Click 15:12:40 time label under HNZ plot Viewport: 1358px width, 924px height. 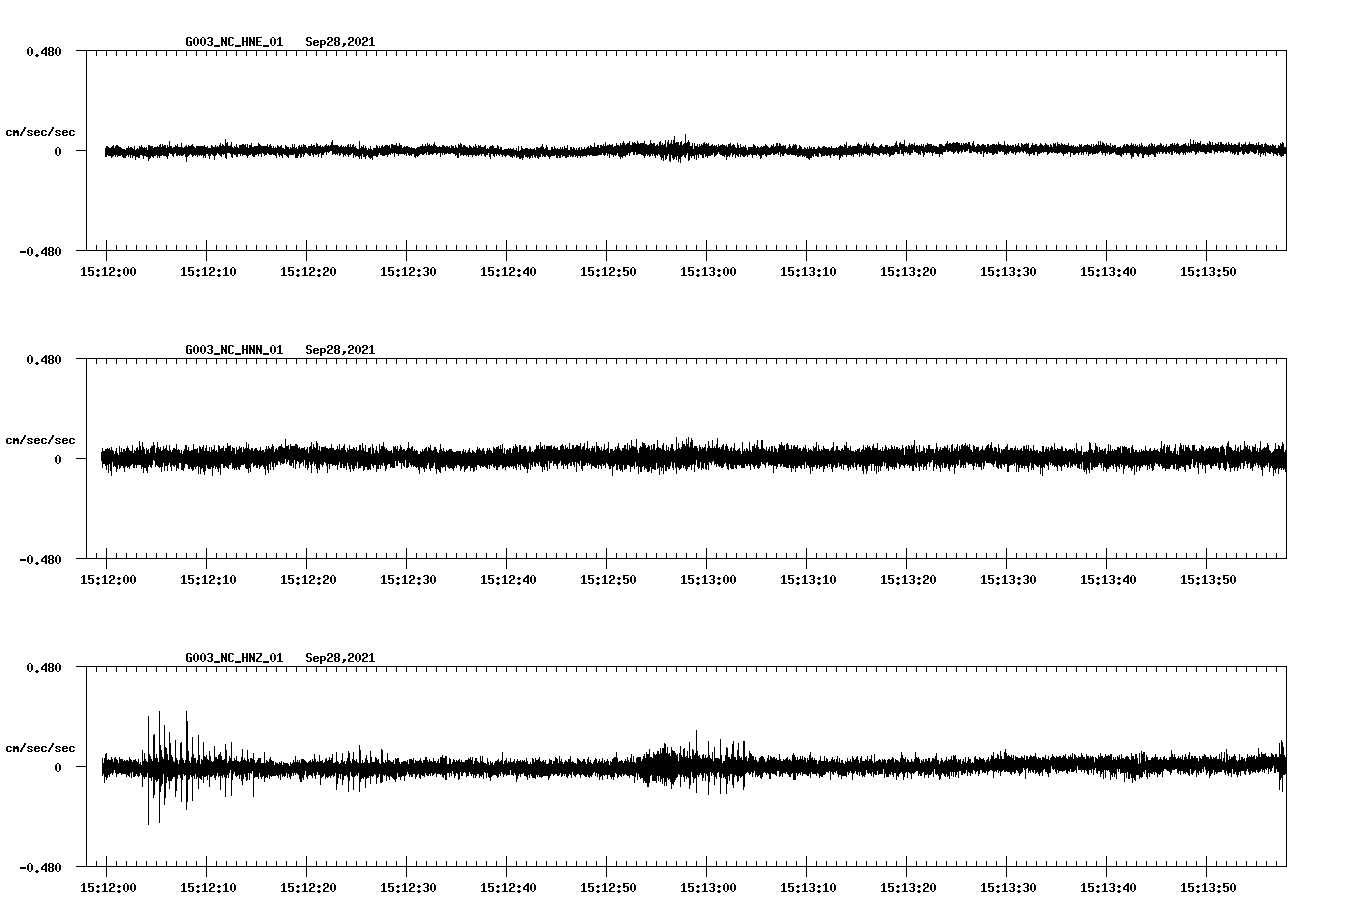pos(508,888)
